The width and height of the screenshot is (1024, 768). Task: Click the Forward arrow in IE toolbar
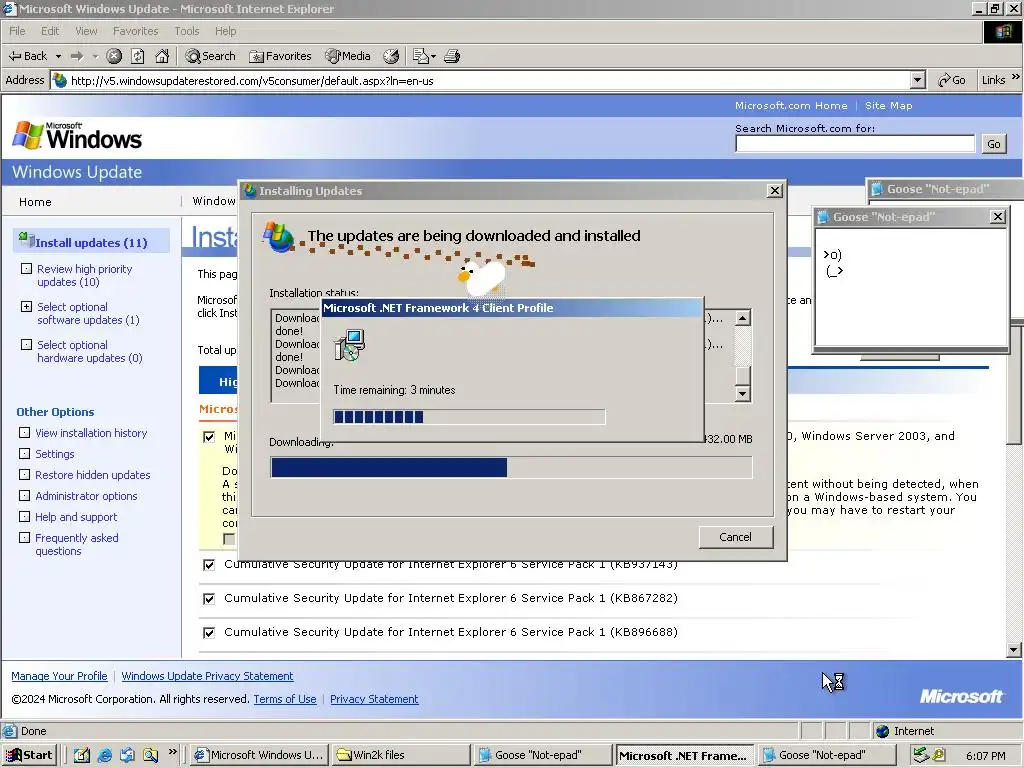click(x=77, y=56)
